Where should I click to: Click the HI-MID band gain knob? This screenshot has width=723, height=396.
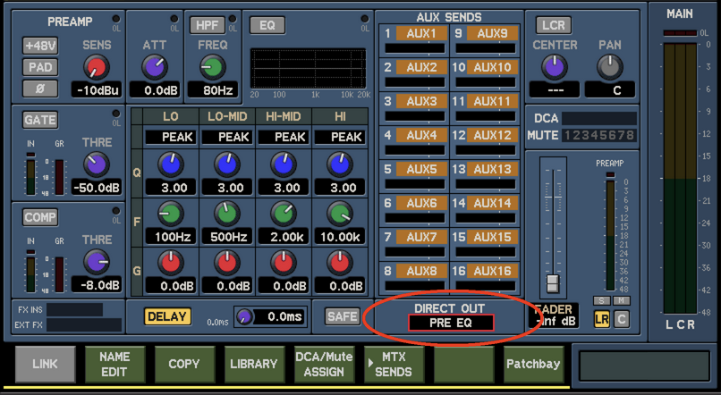(283, 262)
